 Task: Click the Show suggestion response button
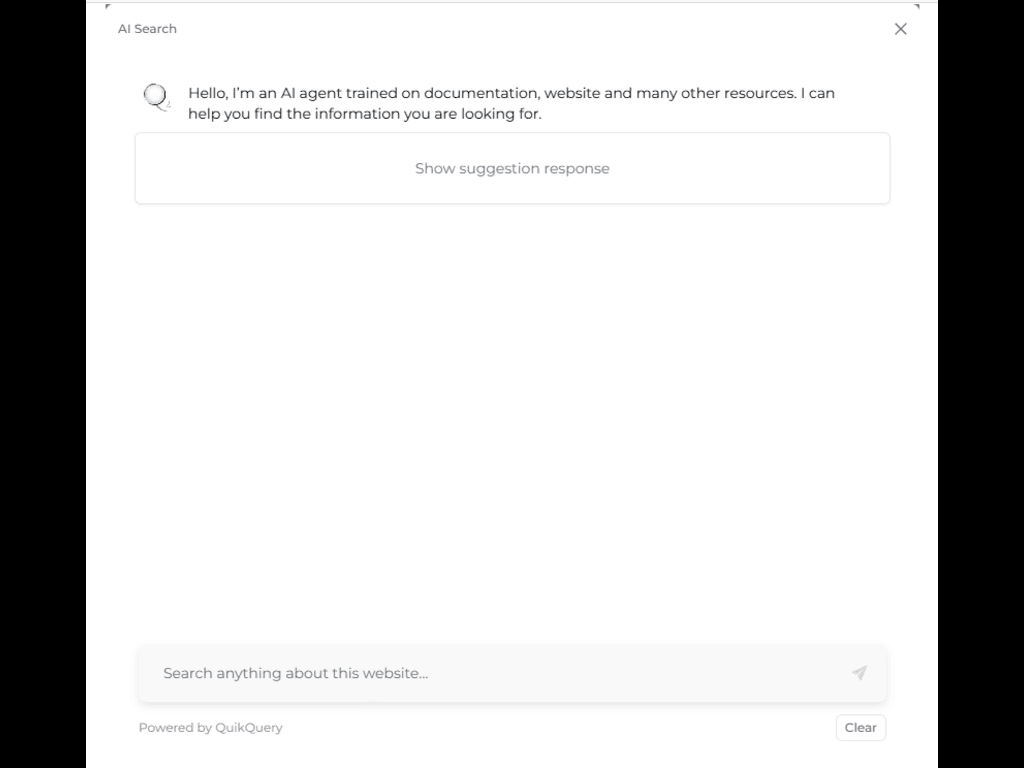[x=512, y=168]
